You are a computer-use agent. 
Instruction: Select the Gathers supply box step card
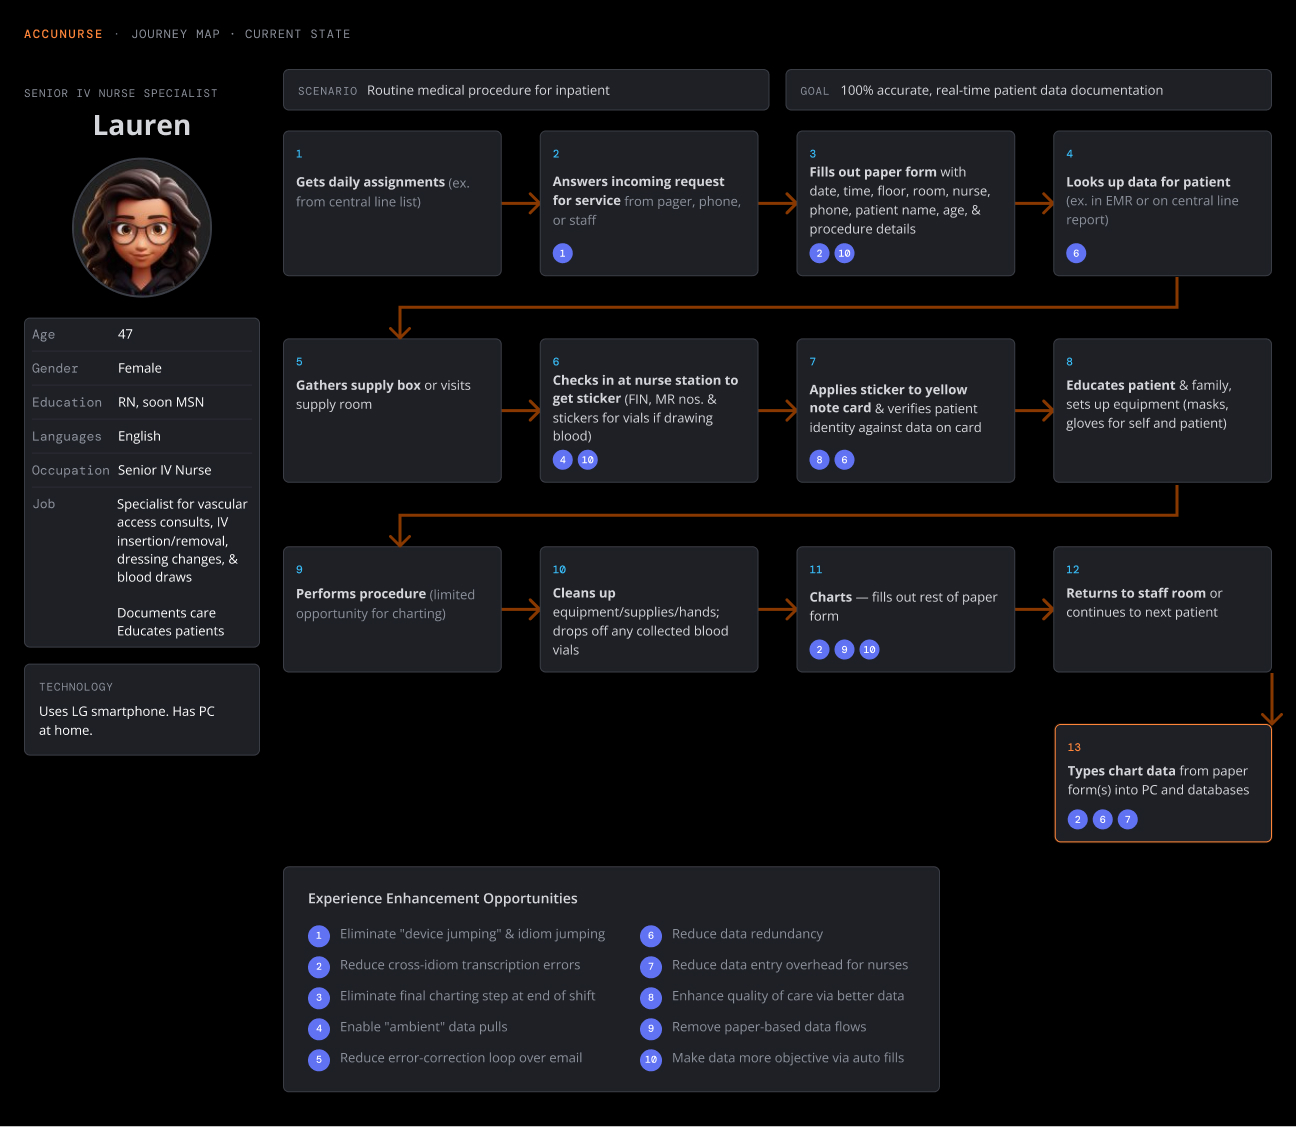pos(392,410)
